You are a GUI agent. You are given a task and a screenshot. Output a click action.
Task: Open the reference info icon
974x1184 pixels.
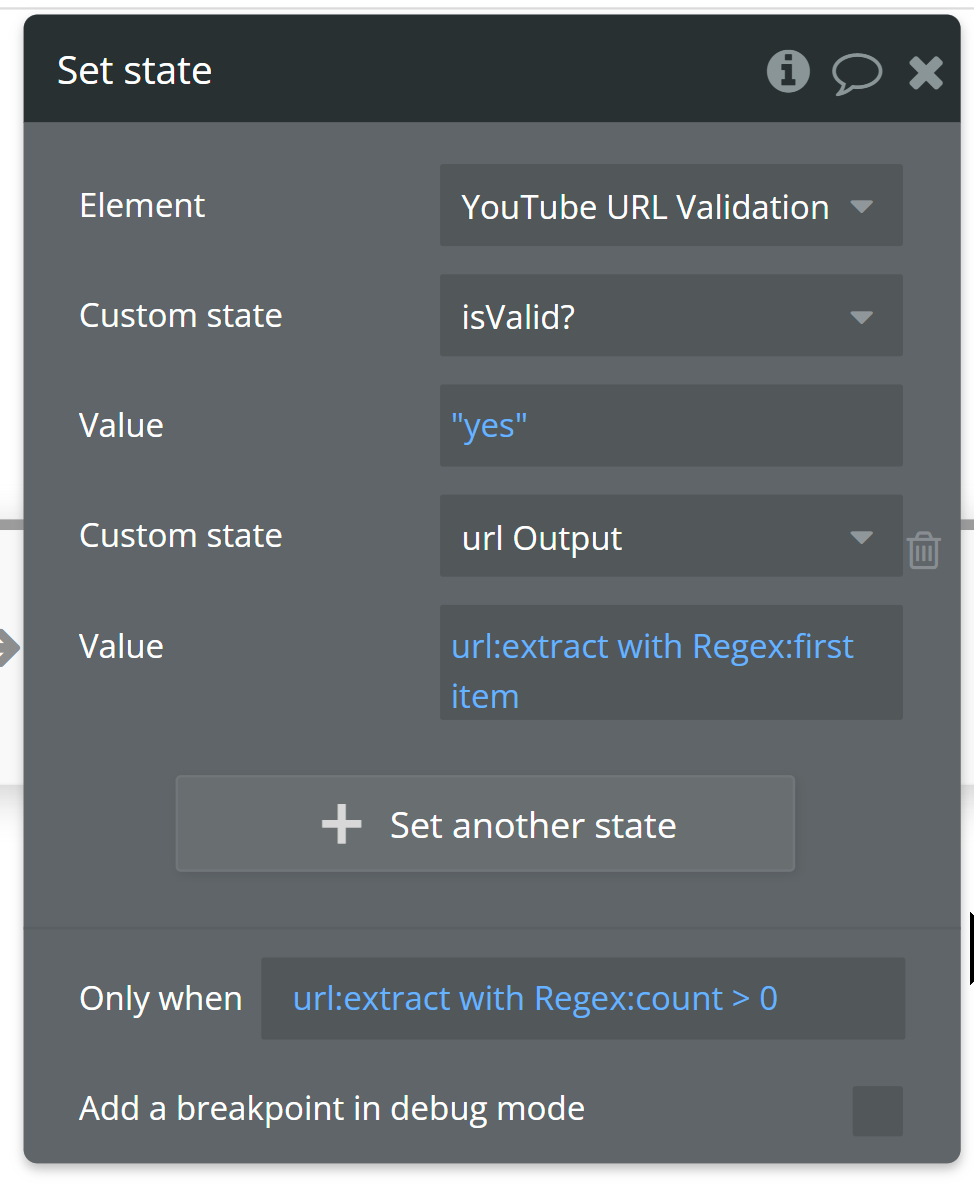pyautogui.click(x=788, y=72)
